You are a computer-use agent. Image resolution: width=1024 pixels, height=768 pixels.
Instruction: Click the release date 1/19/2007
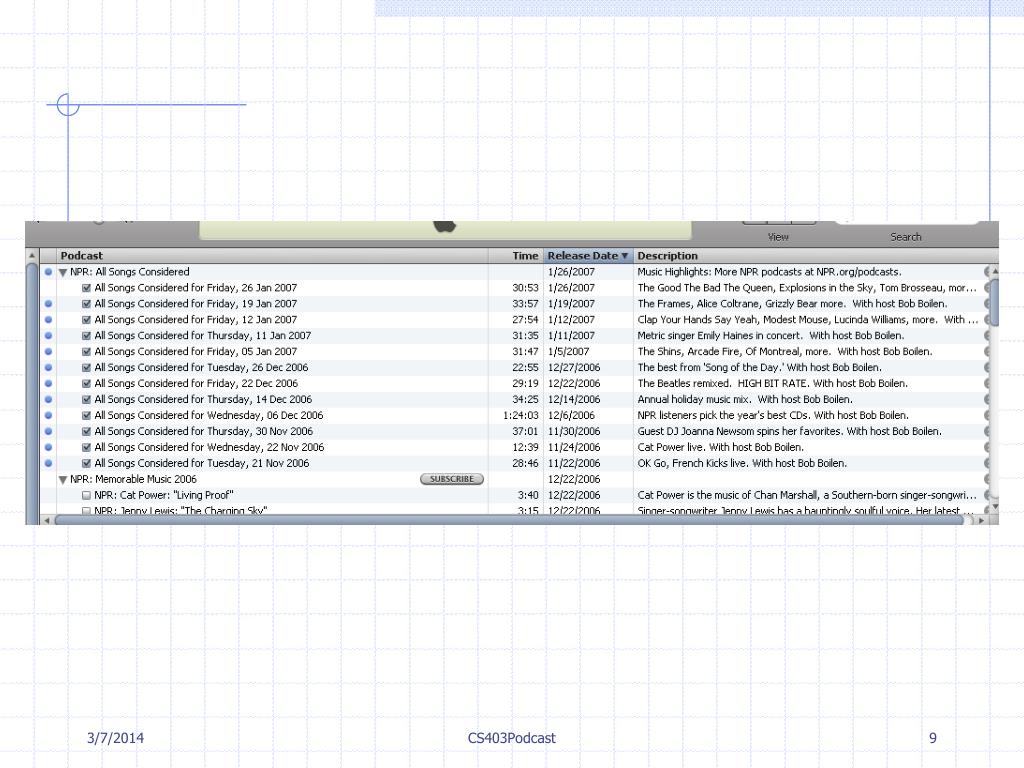pos(571,304)
